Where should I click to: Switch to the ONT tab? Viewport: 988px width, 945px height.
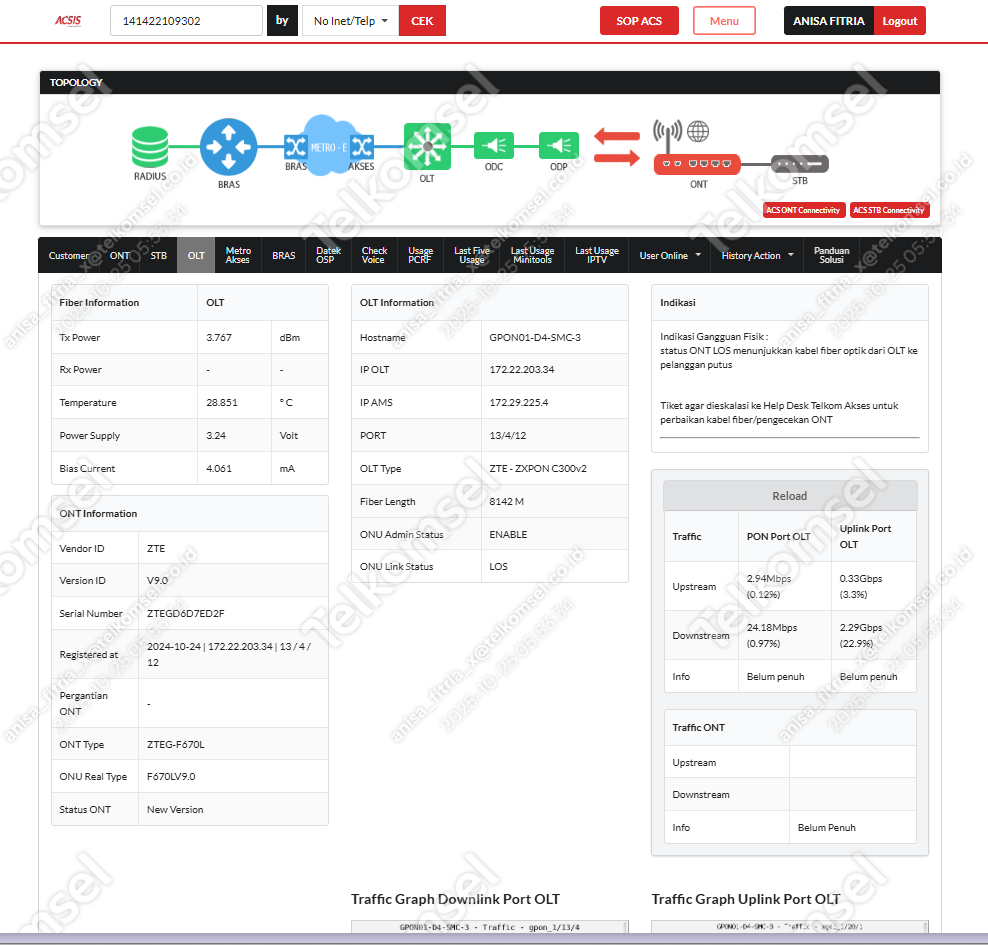[x=120, y=255]
